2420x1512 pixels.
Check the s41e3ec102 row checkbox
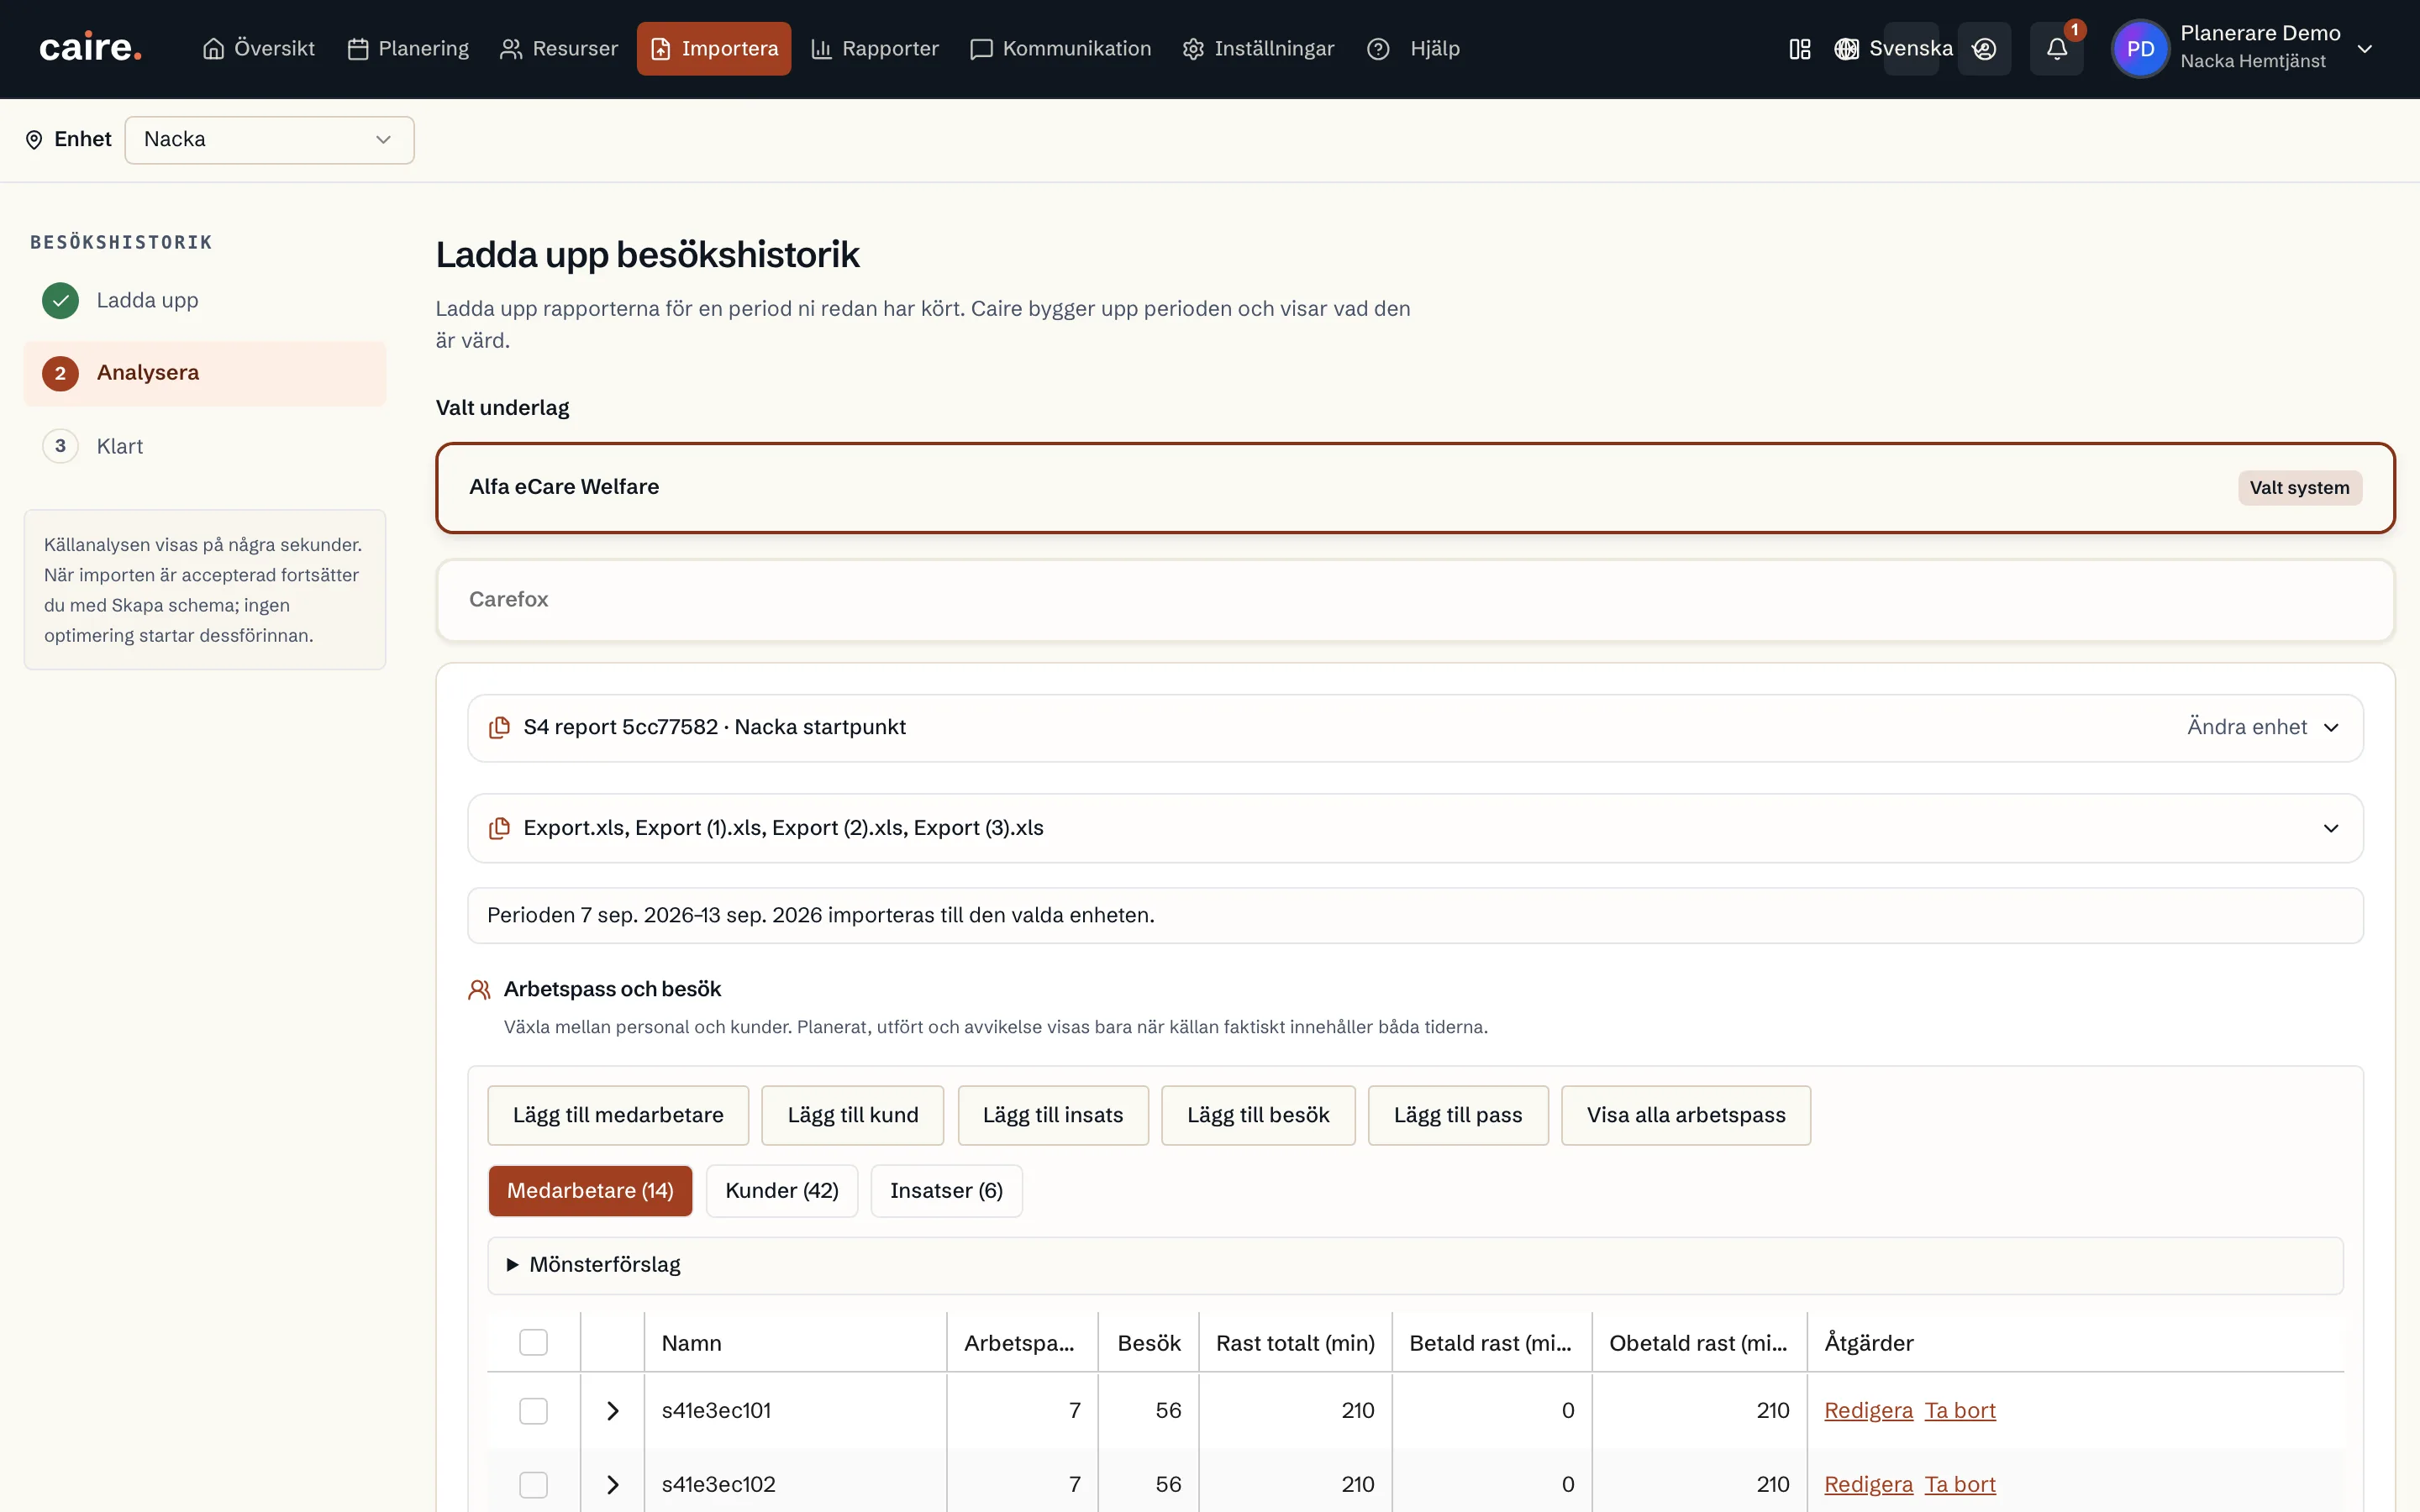pos(533,1484)
